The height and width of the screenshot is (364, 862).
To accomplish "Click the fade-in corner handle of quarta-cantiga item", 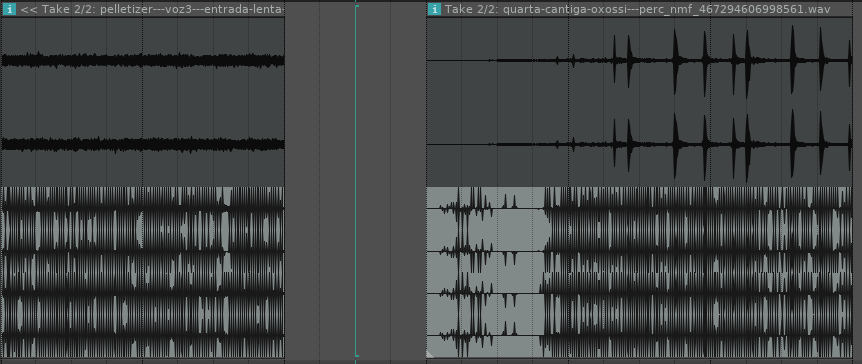I will tap(430, 354).
